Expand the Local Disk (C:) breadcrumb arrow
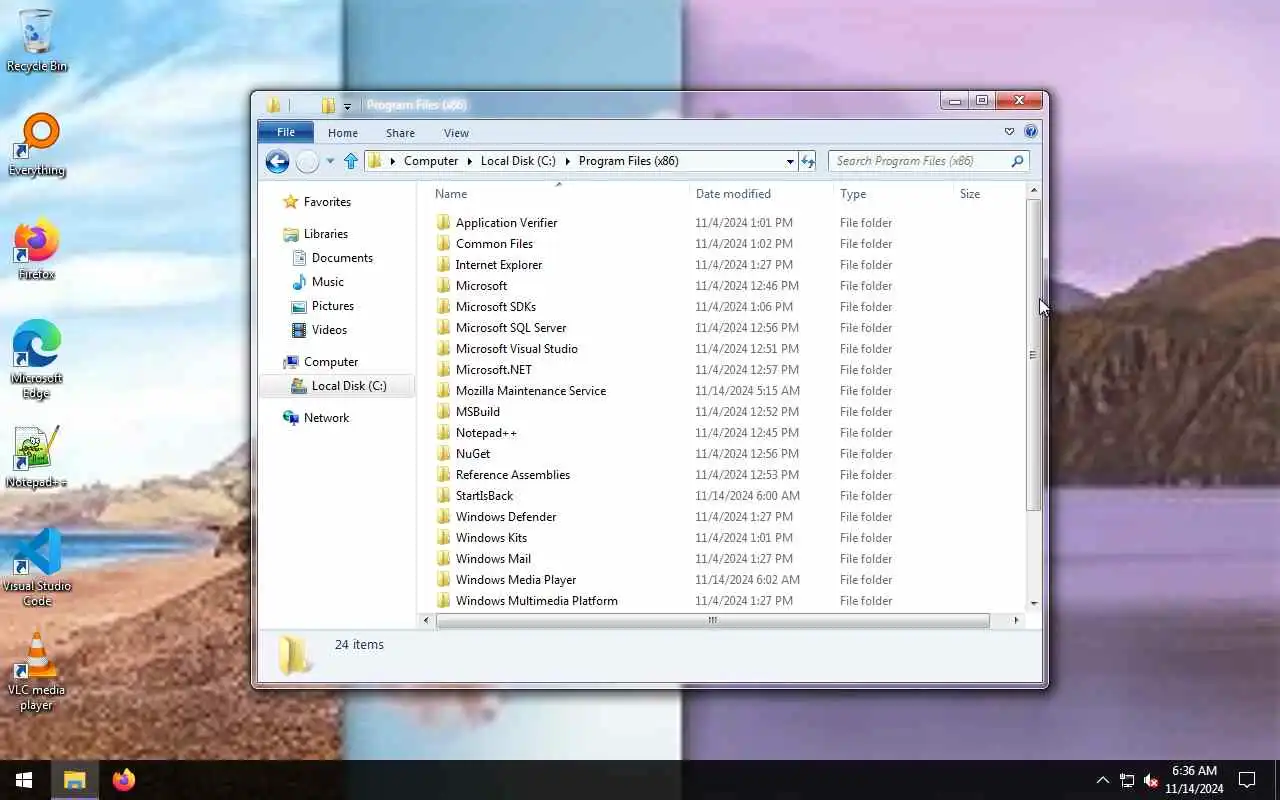The width and height of the screenshot is (1280, 800). point(567,161)
